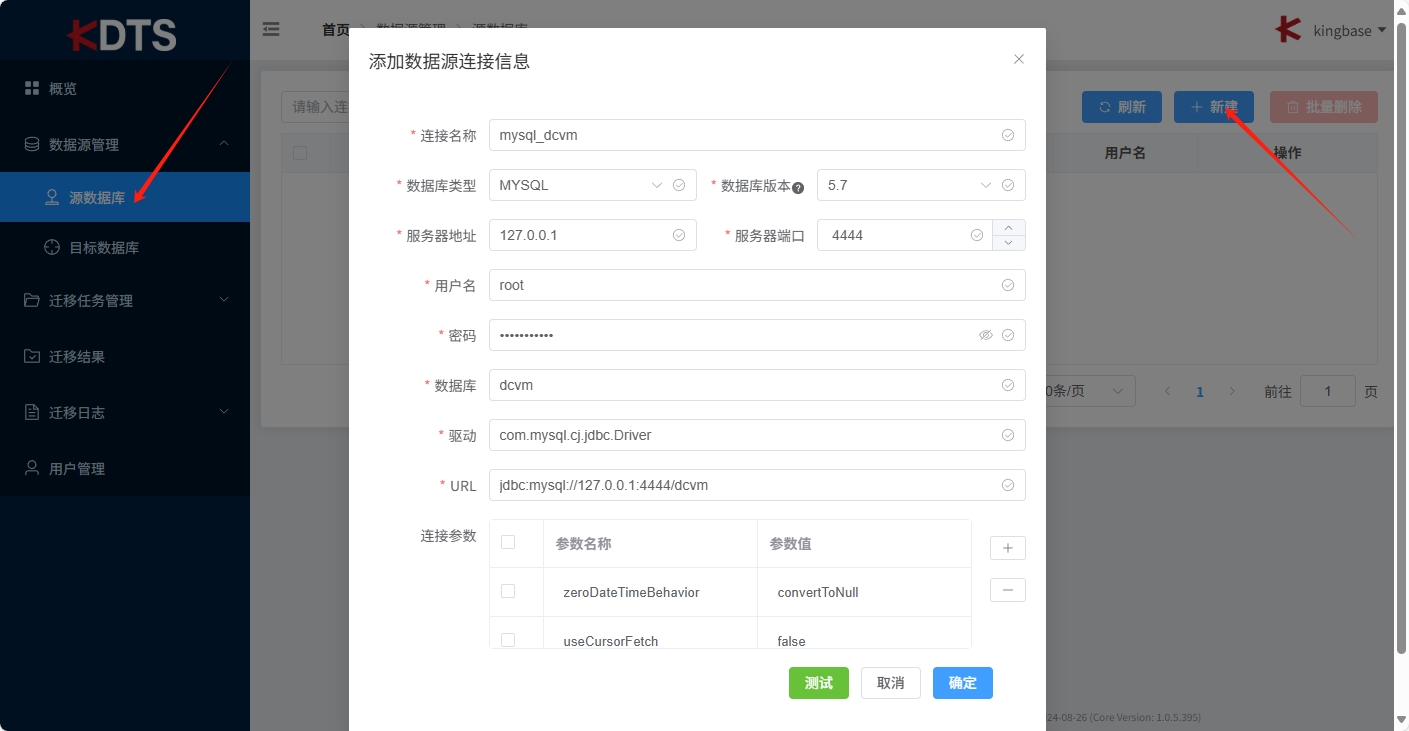
Task: Click the 用户名 column header
Action: point(1125,153)
